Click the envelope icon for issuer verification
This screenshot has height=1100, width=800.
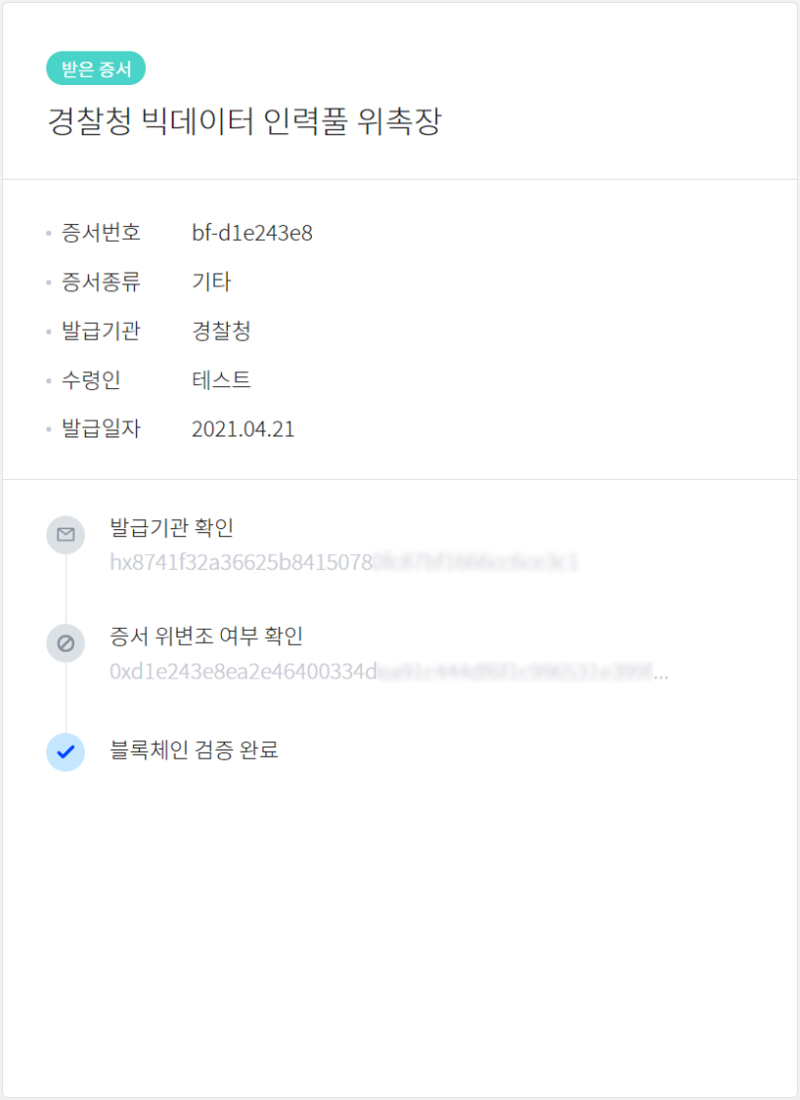65,535
